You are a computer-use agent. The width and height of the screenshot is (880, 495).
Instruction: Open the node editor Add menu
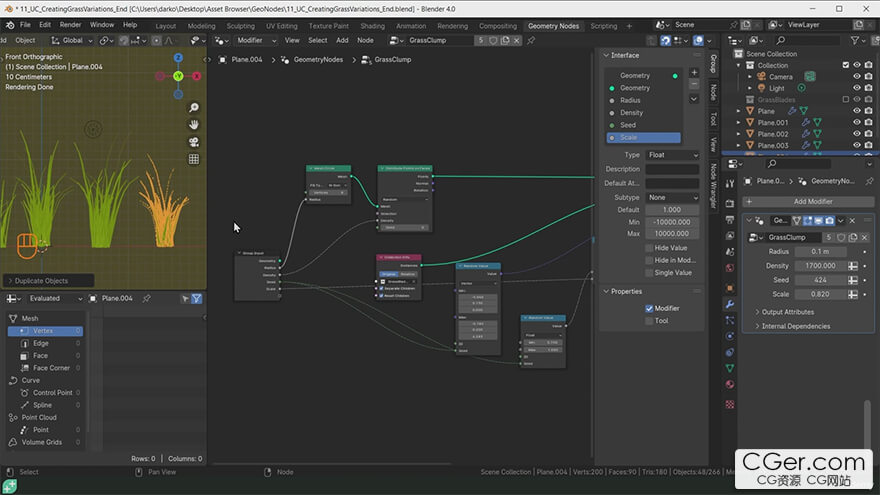pos(342,40)
